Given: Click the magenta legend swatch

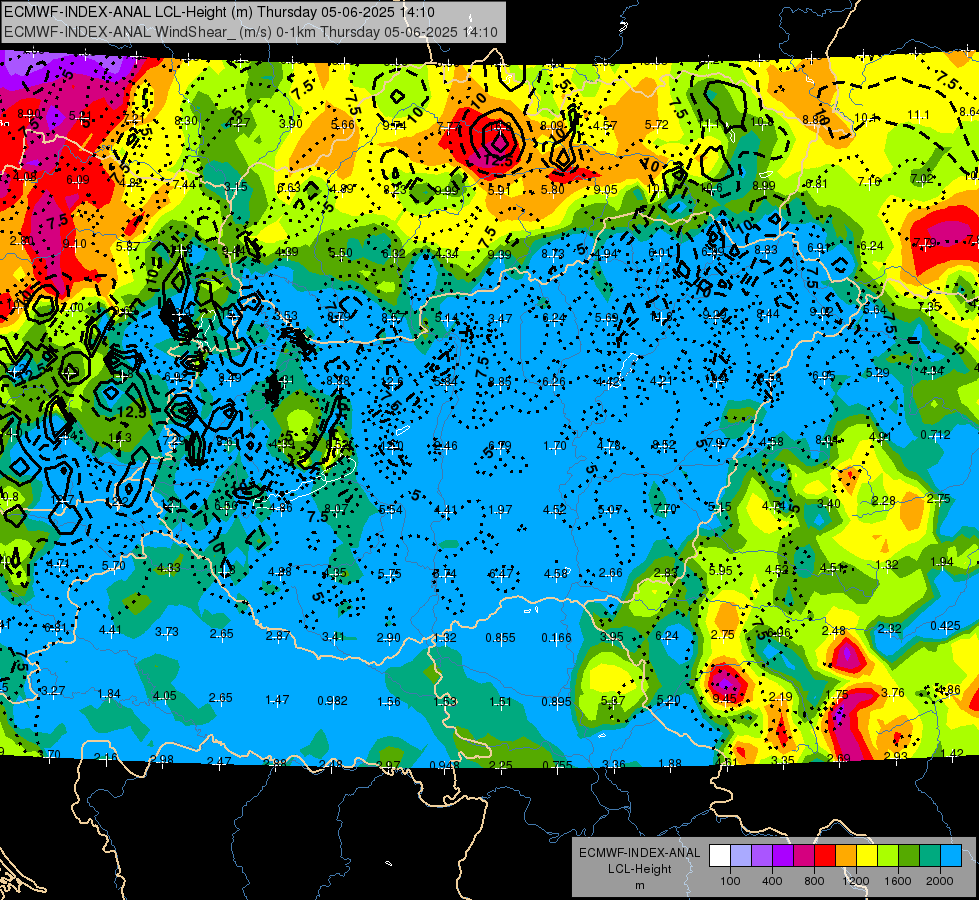Looking at the screenshot, I should [804, 855].
